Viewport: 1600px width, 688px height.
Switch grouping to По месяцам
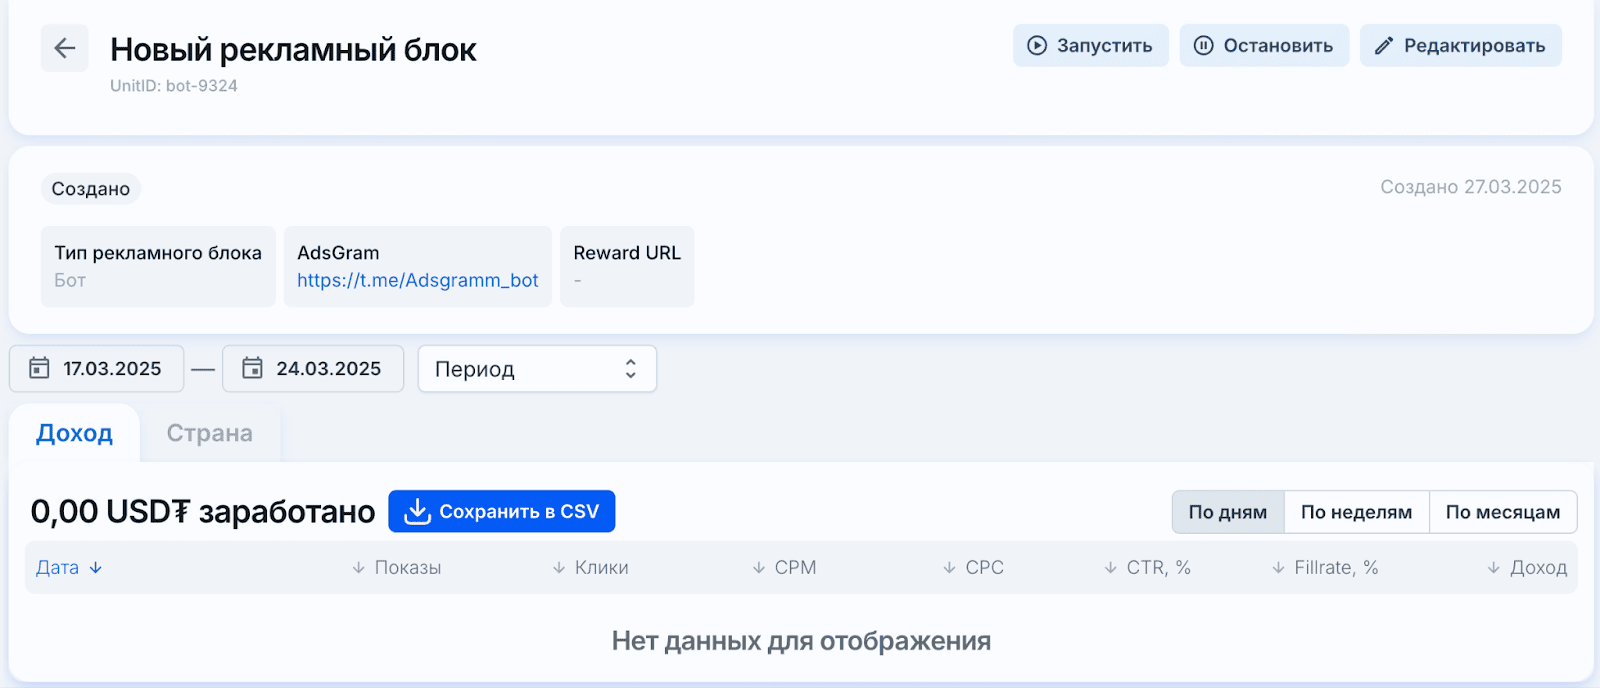(1503, 512)
